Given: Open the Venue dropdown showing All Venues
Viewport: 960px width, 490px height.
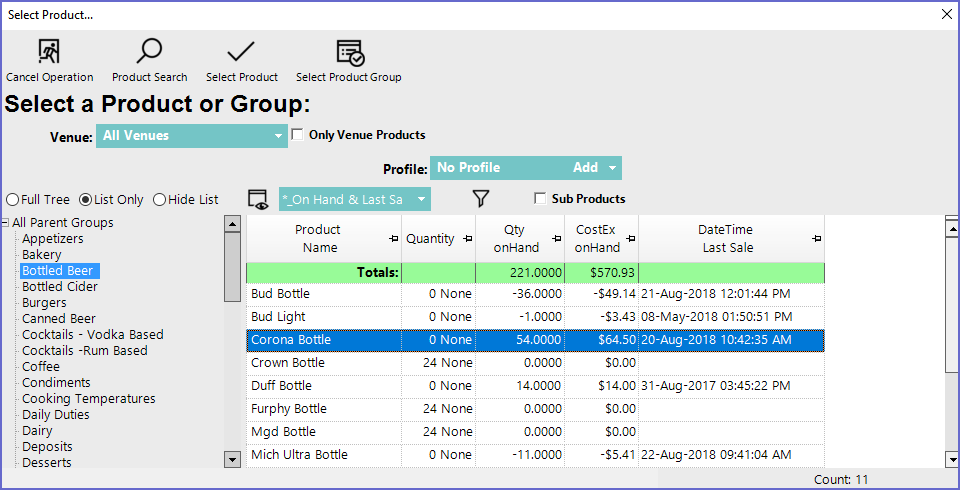Looking at the screenshot, I should pyautogui.click(x=279, y=136).
